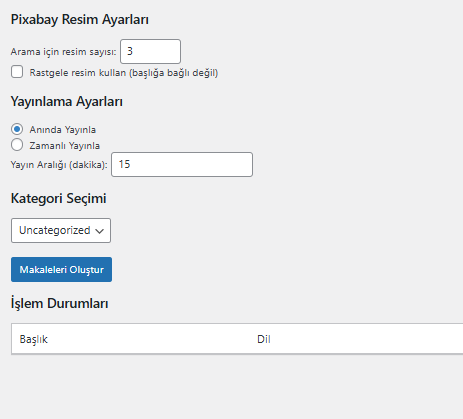Viewport: 463px width, 419px height.
Task: Click the Pixabay Resim Ayarları heading
Action: click(x=80, y=20)
